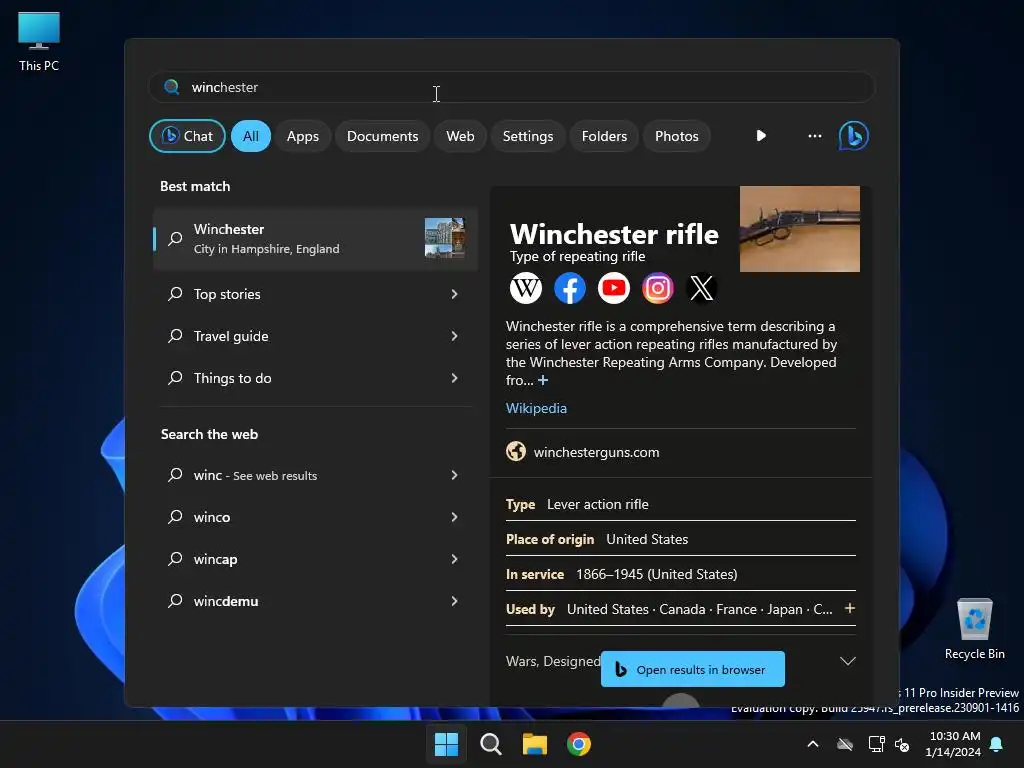Expand the wincdemu suggestion chevron
This screenshot has width=1024, height=768.
pyautogui.click(x=455, y=601)
